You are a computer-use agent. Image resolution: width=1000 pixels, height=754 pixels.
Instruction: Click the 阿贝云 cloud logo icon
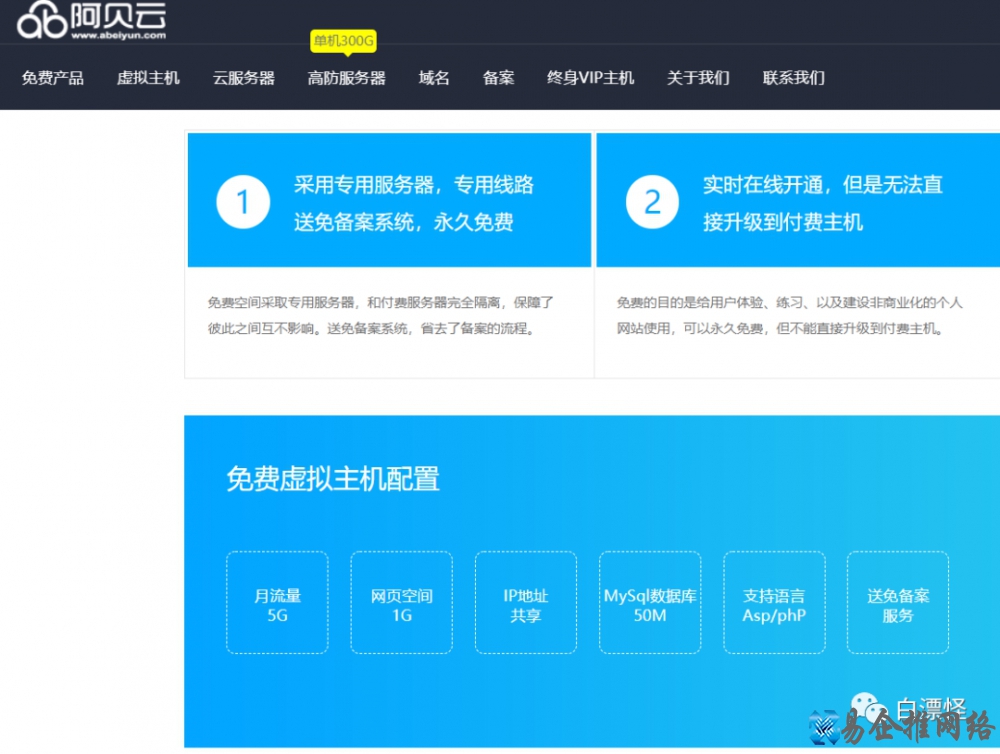click(x=42, y=20)
